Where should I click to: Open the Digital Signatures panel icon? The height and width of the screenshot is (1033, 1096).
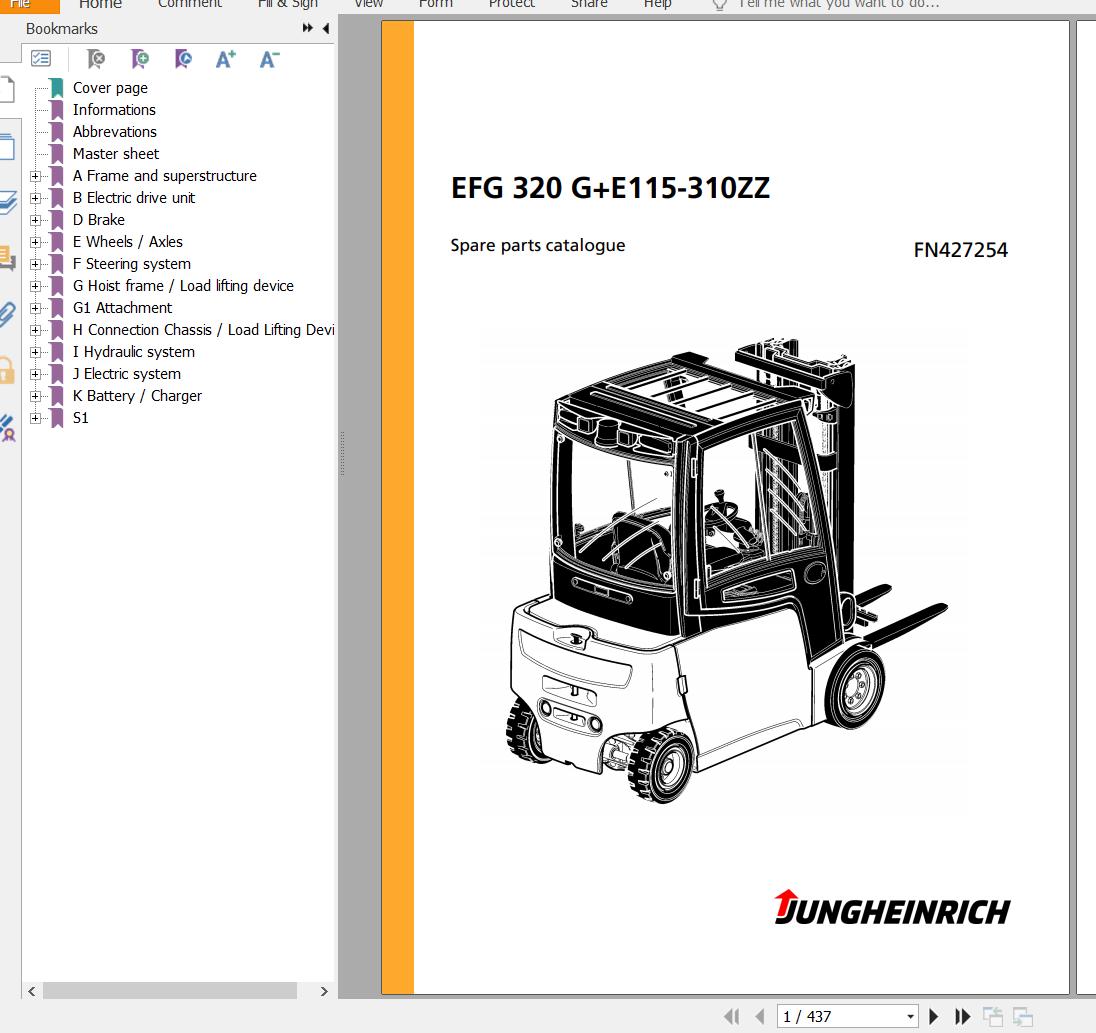click(x=7, y=427)
